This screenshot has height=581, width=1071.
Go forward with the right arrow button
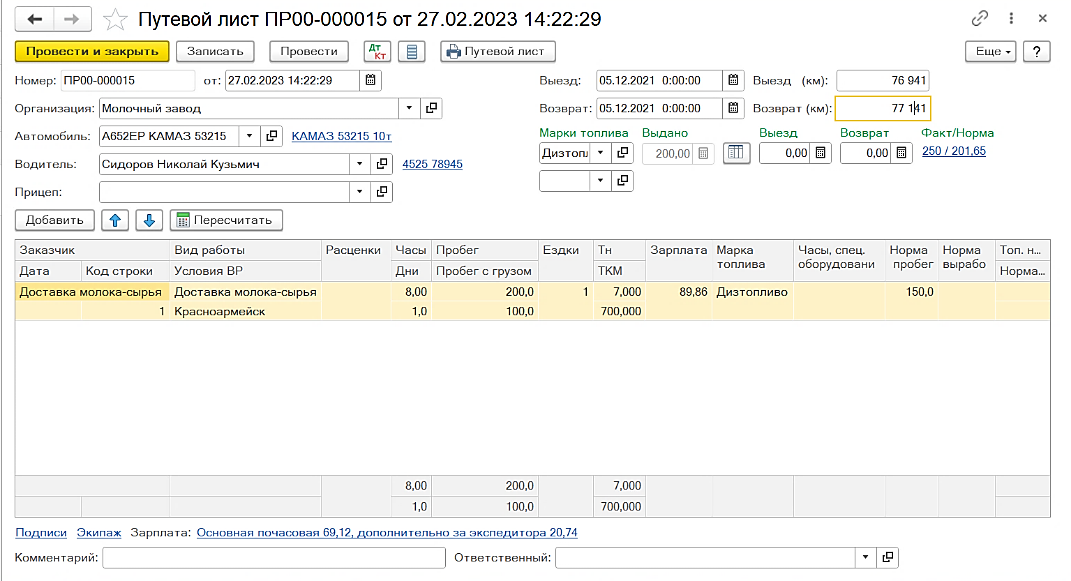[x=72, y=19]
